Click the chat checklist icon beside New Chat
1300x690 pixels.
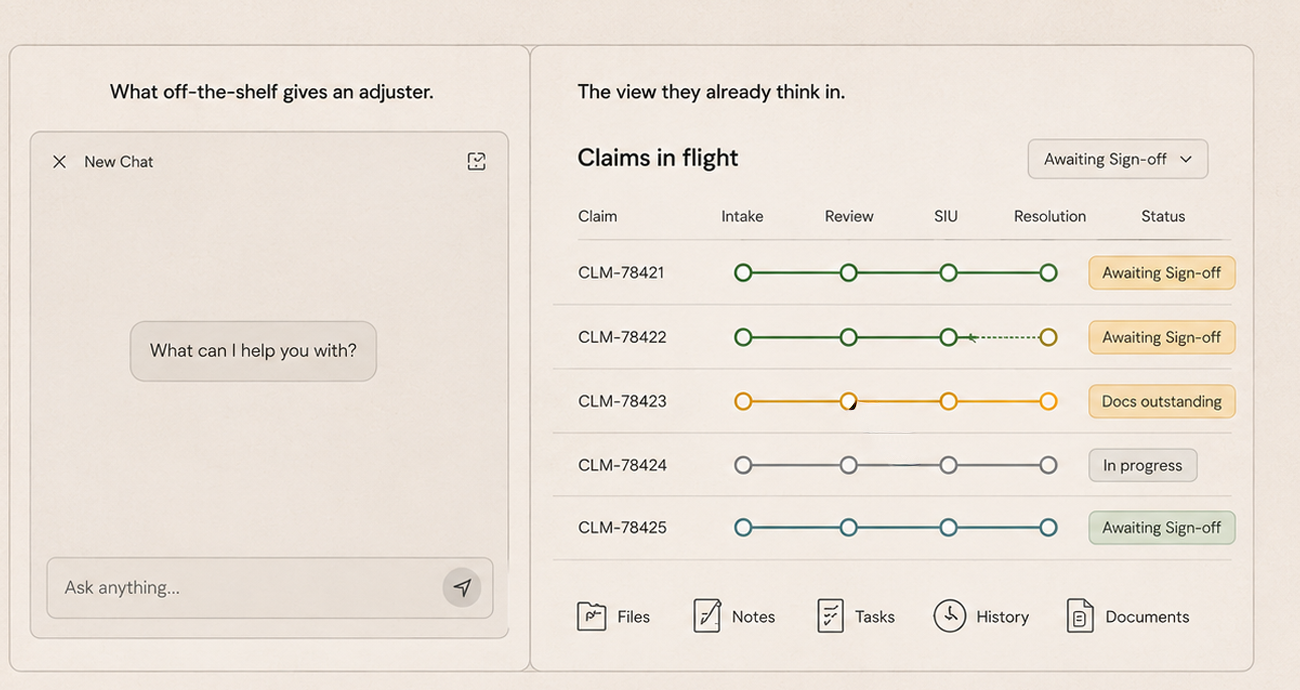point(477,161)
